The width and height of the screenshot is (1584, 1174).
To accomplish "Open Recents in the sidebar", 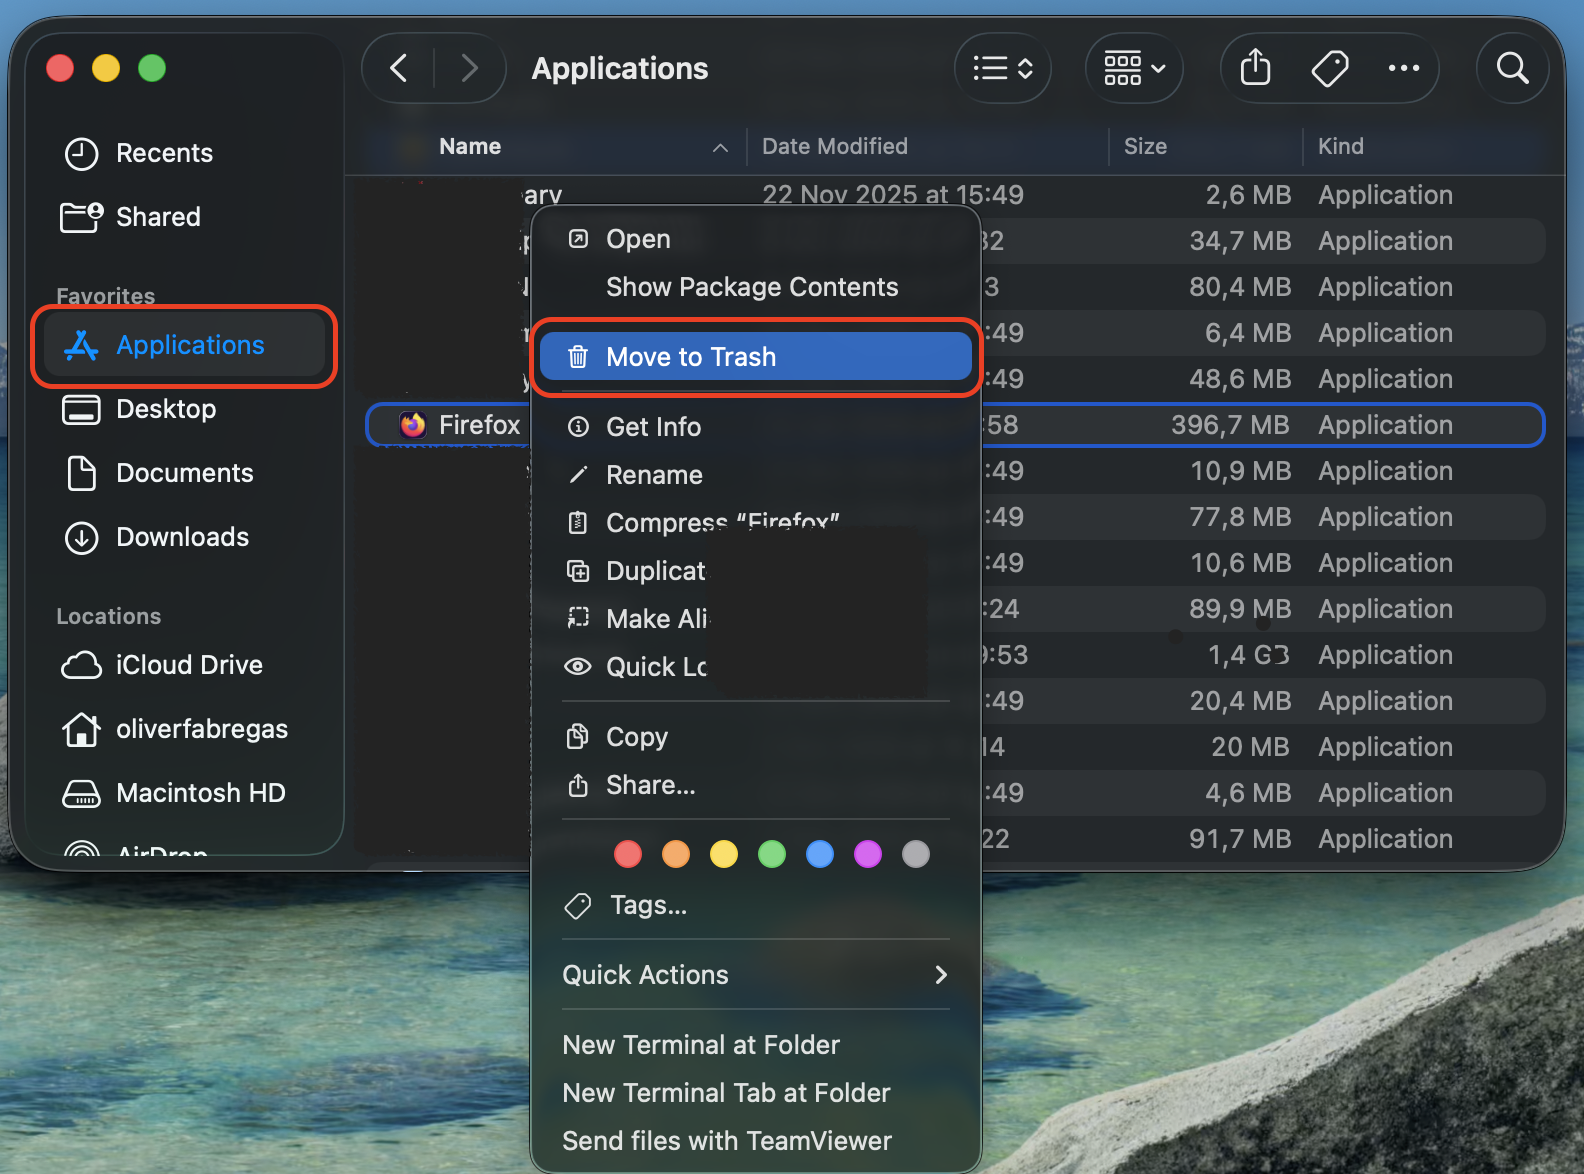I will (184, 153).
